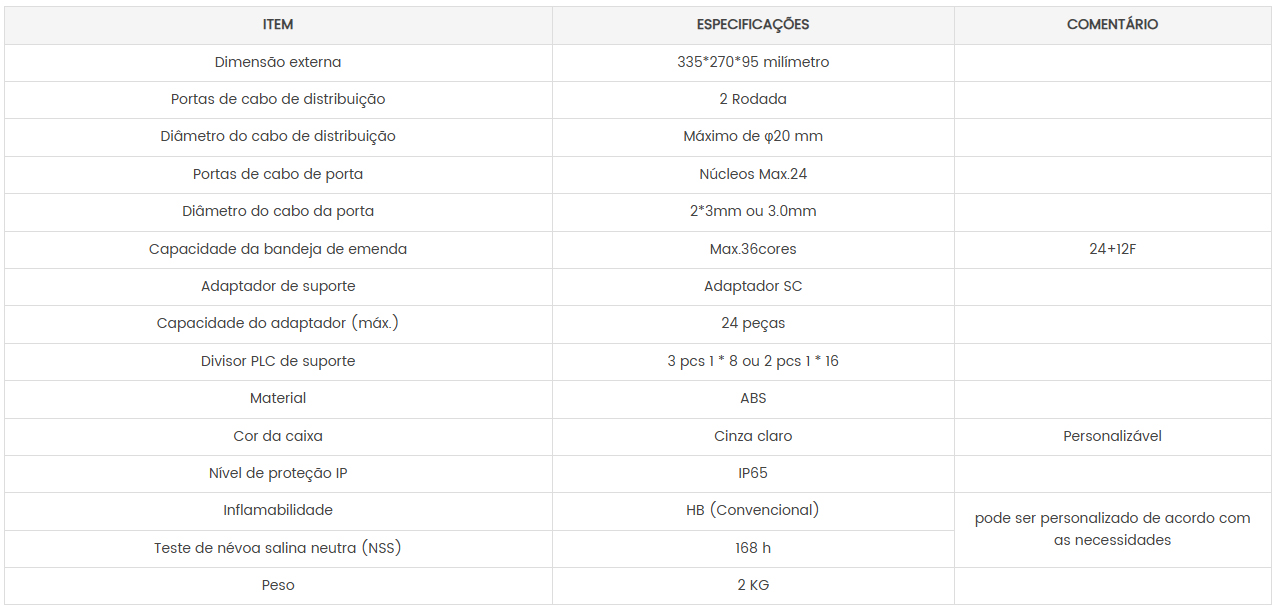This screenshot has height=610, width=1278.
Task: Select the 24+12F comment cell
Action: coord(1112,249)
